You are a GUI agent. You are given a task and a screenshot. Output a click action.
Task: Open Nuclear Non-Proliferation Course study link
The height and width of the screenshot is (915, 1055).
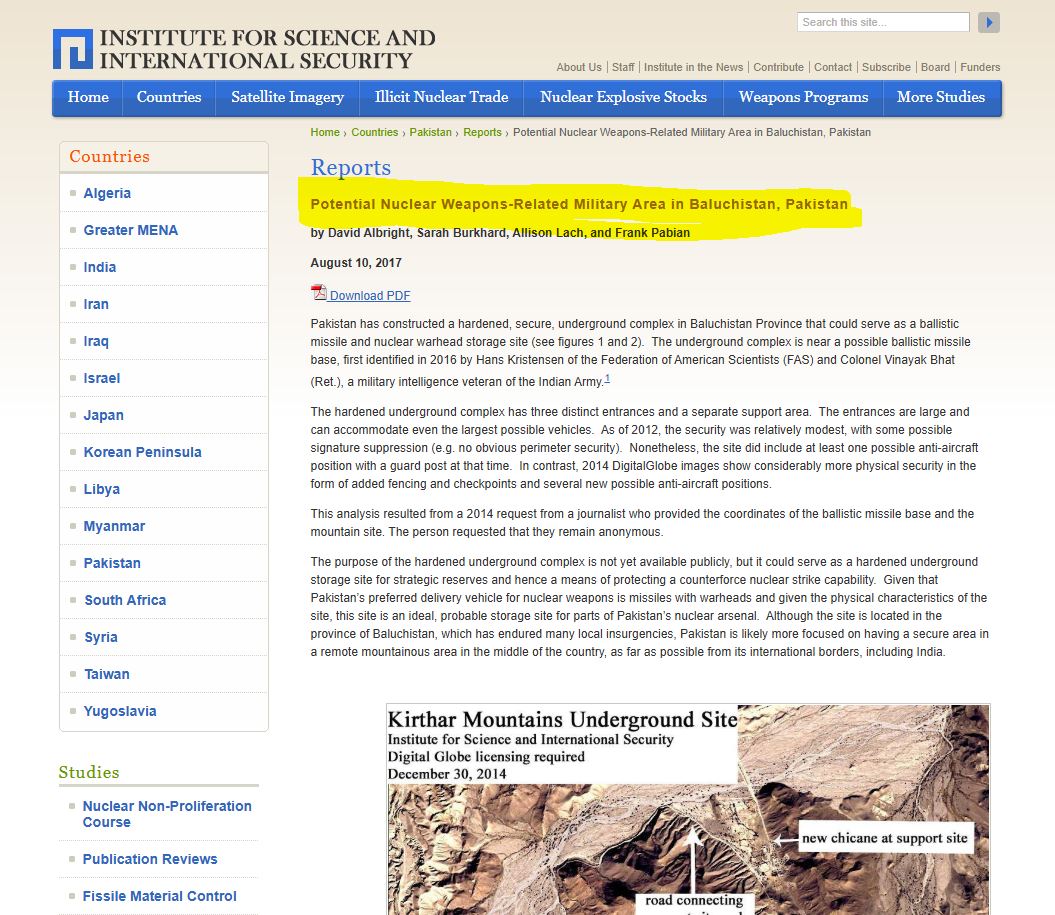167,814
